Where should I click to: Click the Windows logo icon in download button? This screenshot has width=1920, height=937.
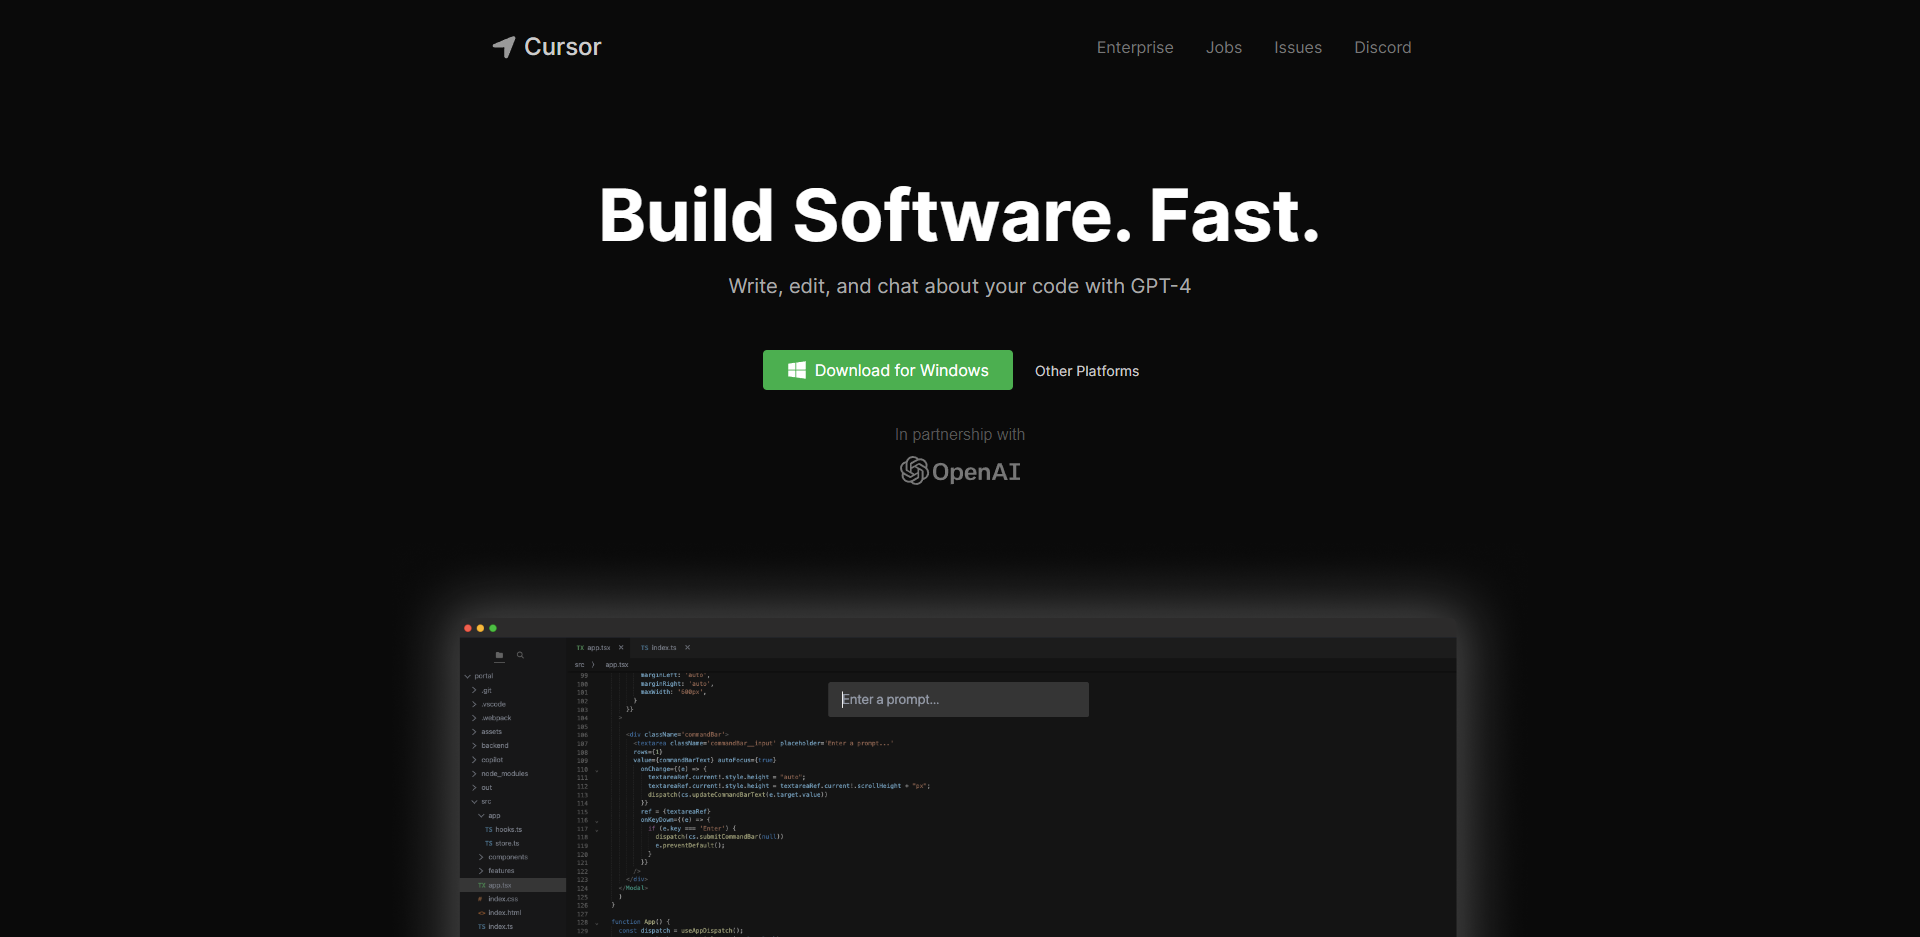(x=797, y=370)
